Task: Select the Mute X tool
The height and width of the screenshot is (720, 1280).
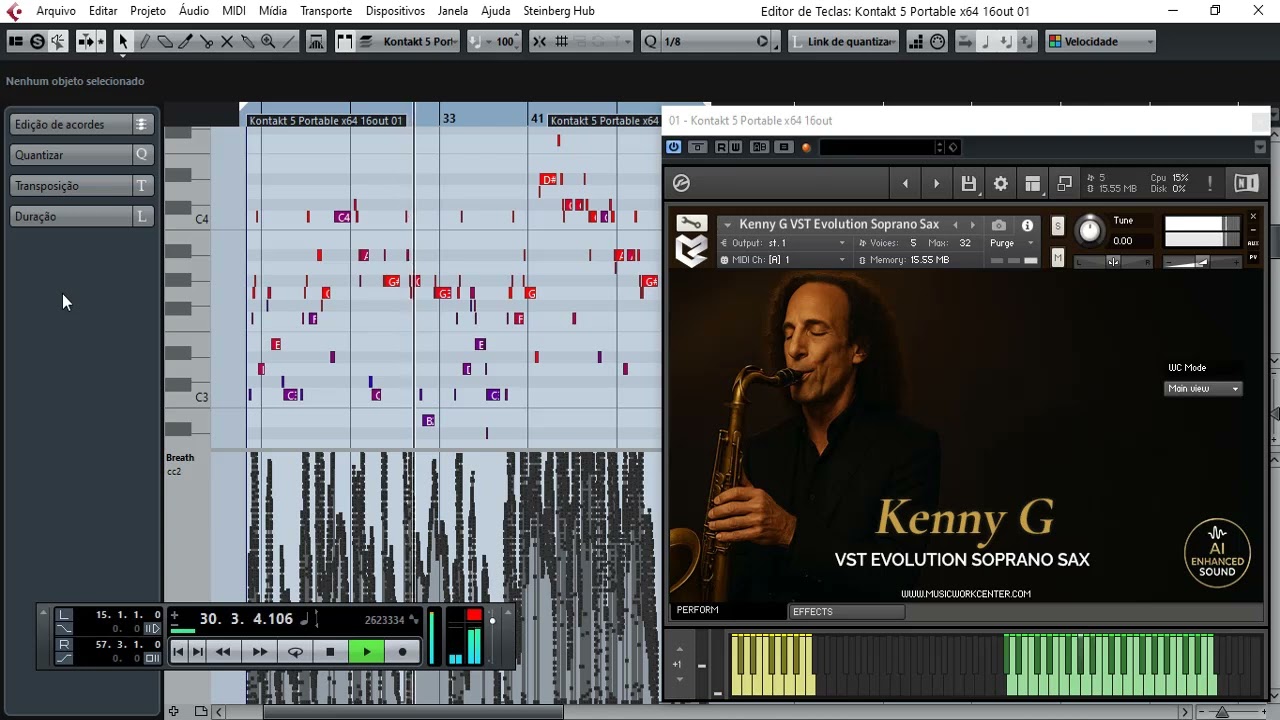Action: (227, 41)
